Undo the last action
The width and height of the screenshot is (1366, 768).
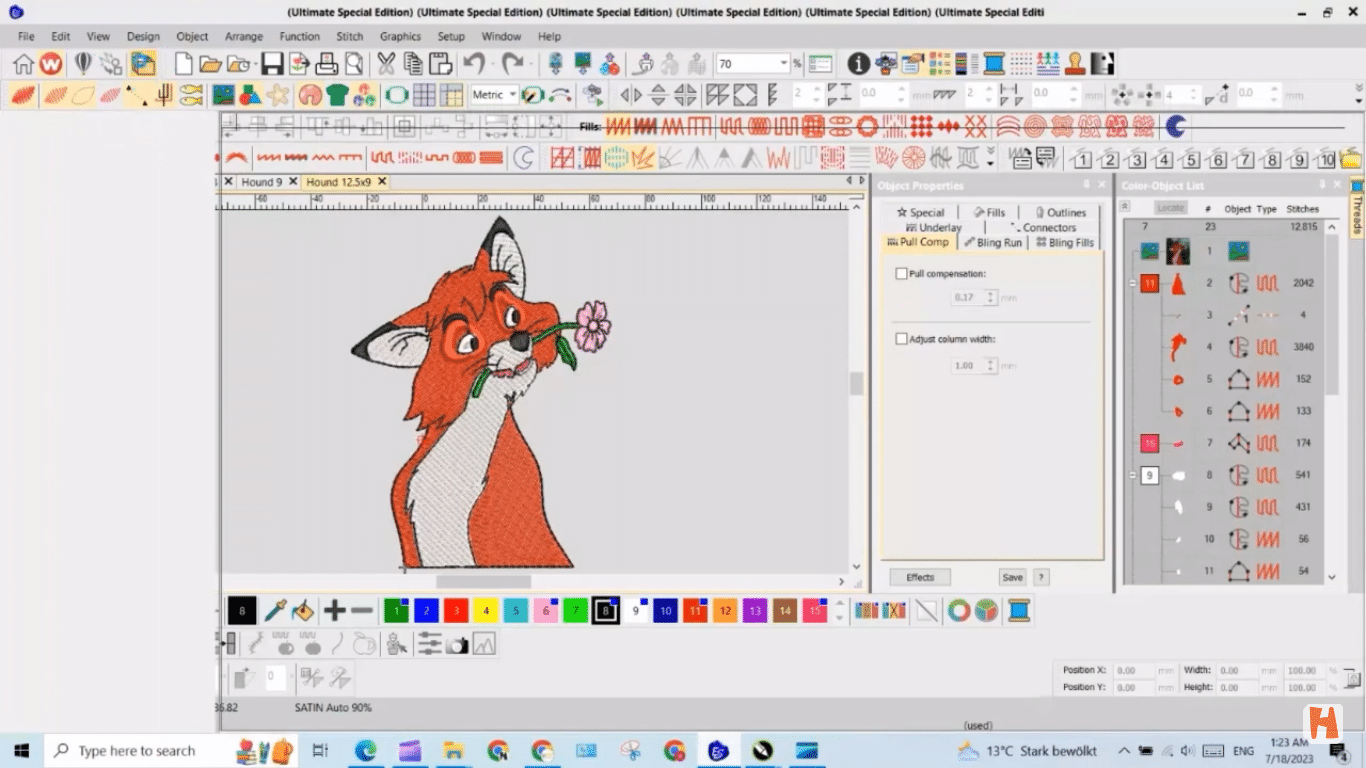(x=474, y=64)
